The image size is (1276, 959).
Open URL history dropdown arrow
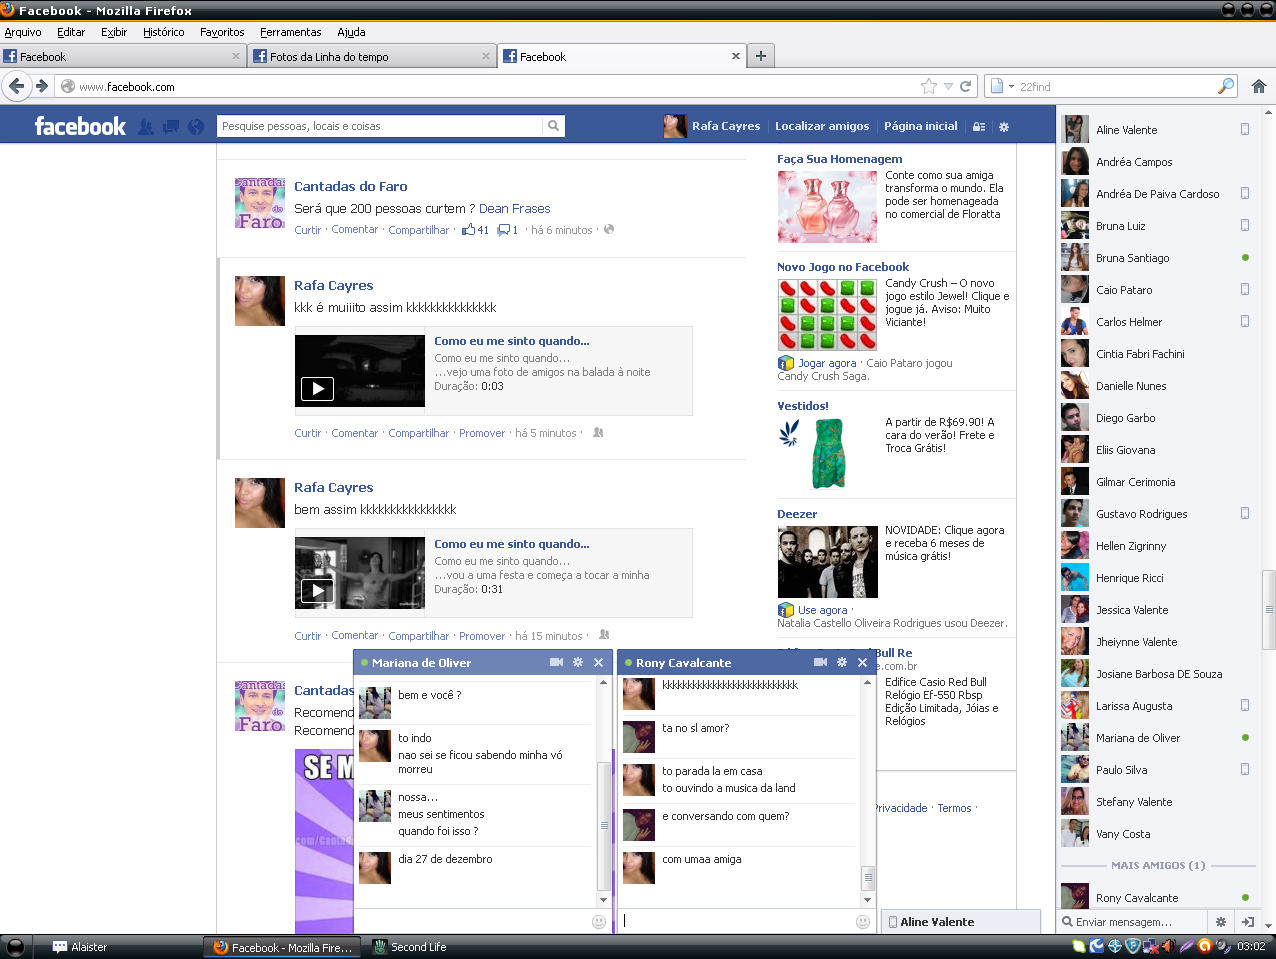pyautogui.click(x=948, y=86)
